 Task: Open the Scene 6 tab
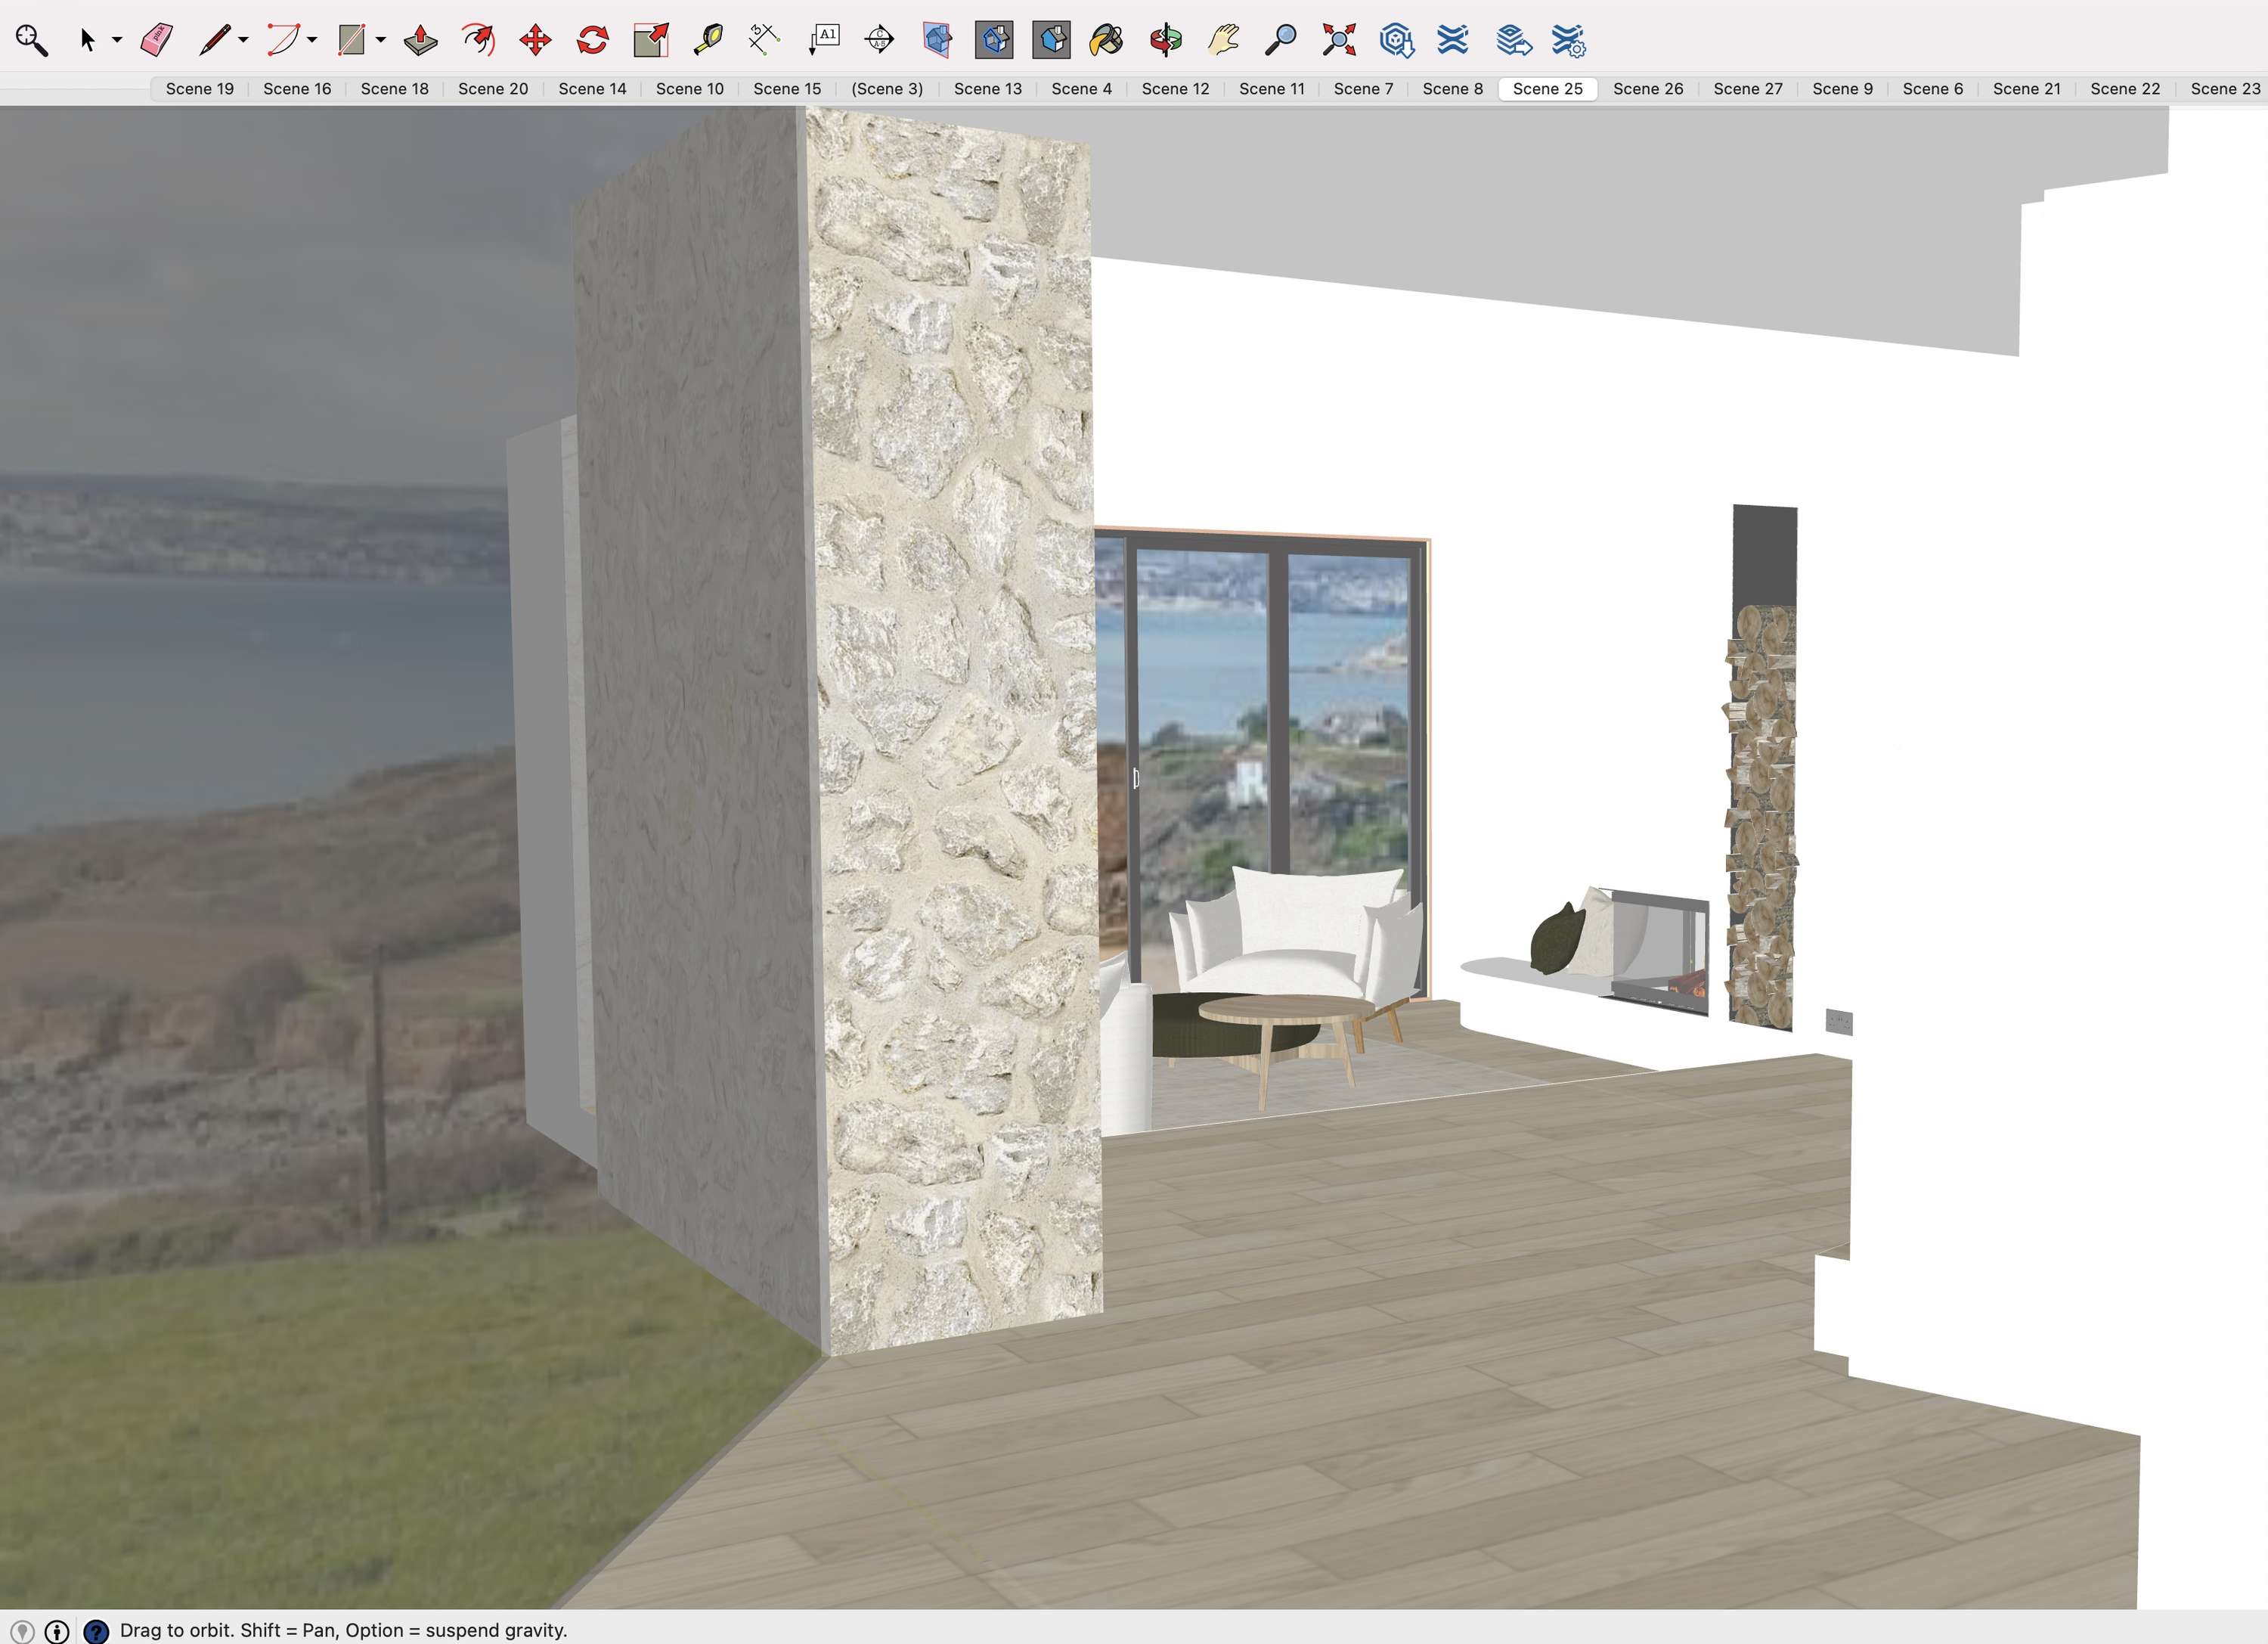[1933, 89]
